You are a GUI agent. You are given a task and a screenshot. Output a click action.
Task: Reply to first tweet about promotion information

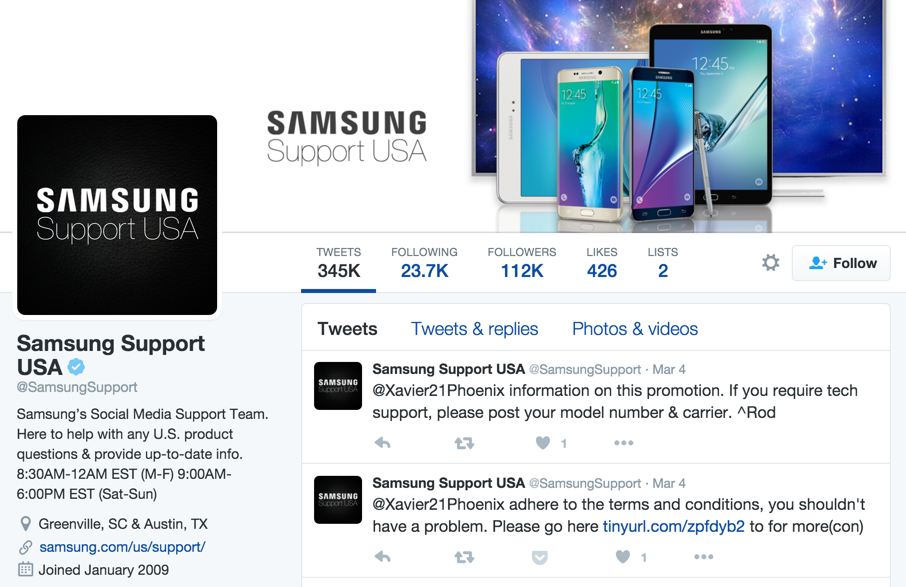(x=383, y=443)
